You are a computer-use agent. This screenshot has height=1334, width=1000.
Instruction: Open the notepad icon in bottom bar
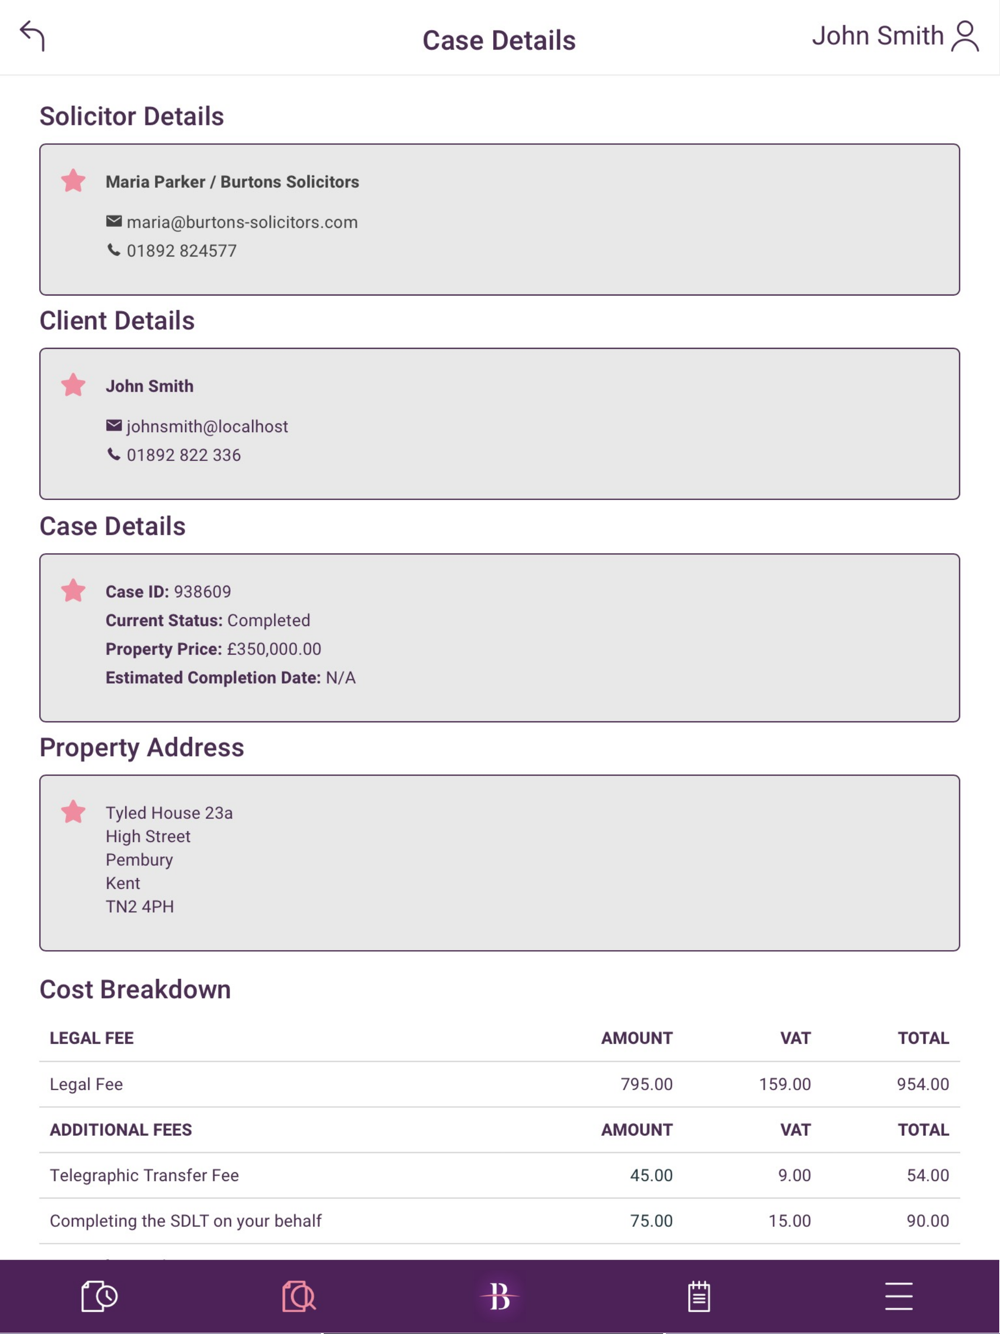tap(699, 1296)
